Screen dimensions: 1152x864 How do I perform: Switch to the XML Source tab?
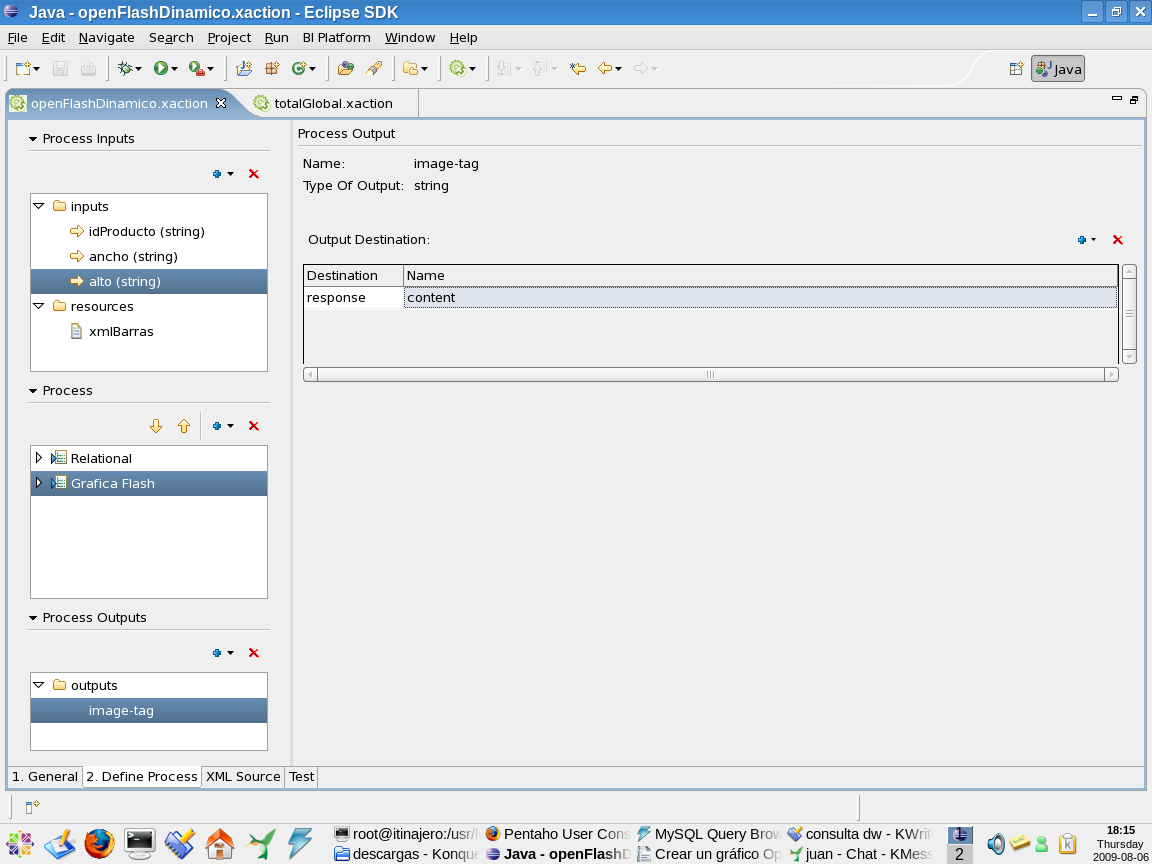(x=243, y=776)
